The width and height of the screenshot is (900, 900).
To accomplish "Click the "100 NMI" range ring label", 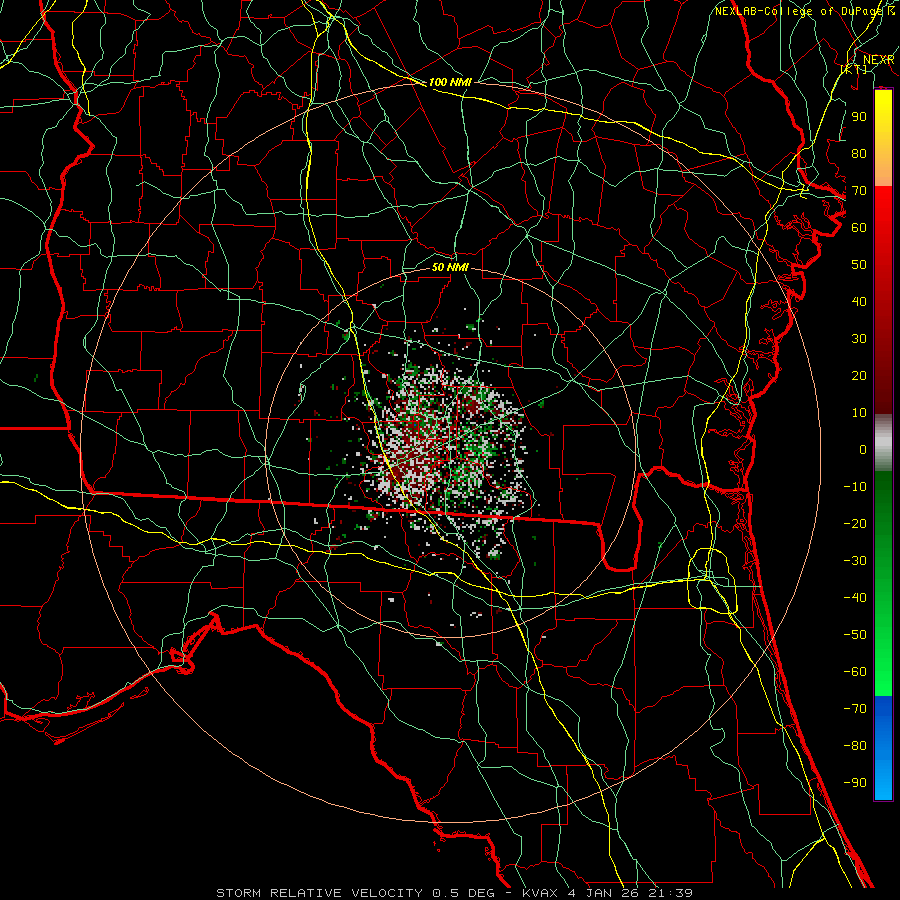I will click(x=450, y=82).
